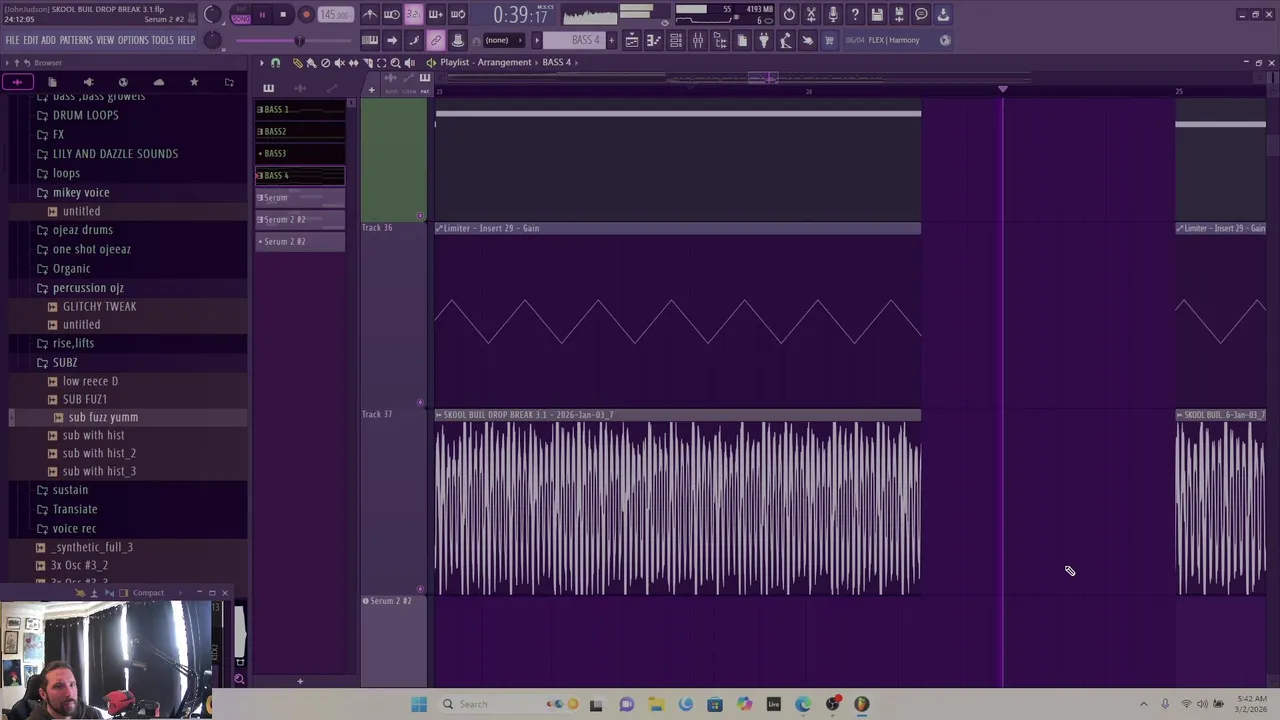Select the sub fuzz yumm sample
The width and height of the screenshot is (1280, 720).
pyautogui.click(x=103, y=417)
